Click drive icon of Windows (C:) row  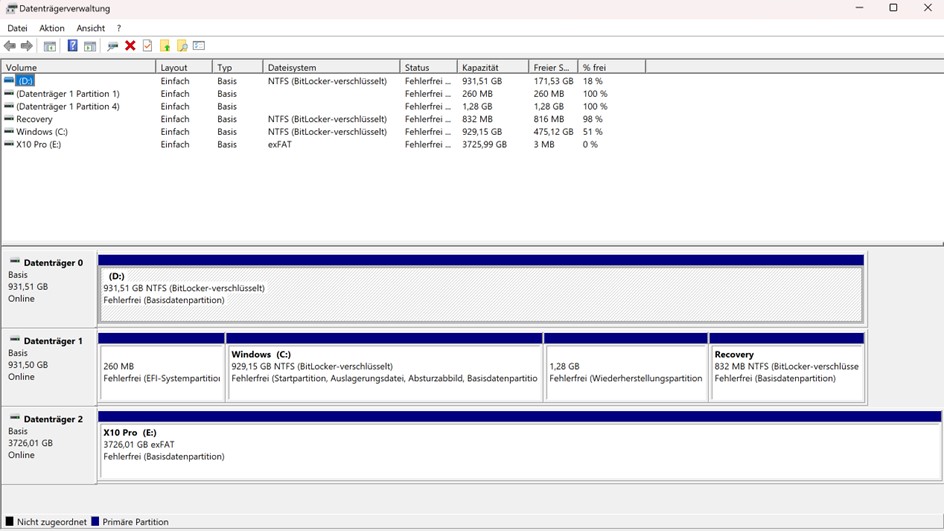pos(9,131)
